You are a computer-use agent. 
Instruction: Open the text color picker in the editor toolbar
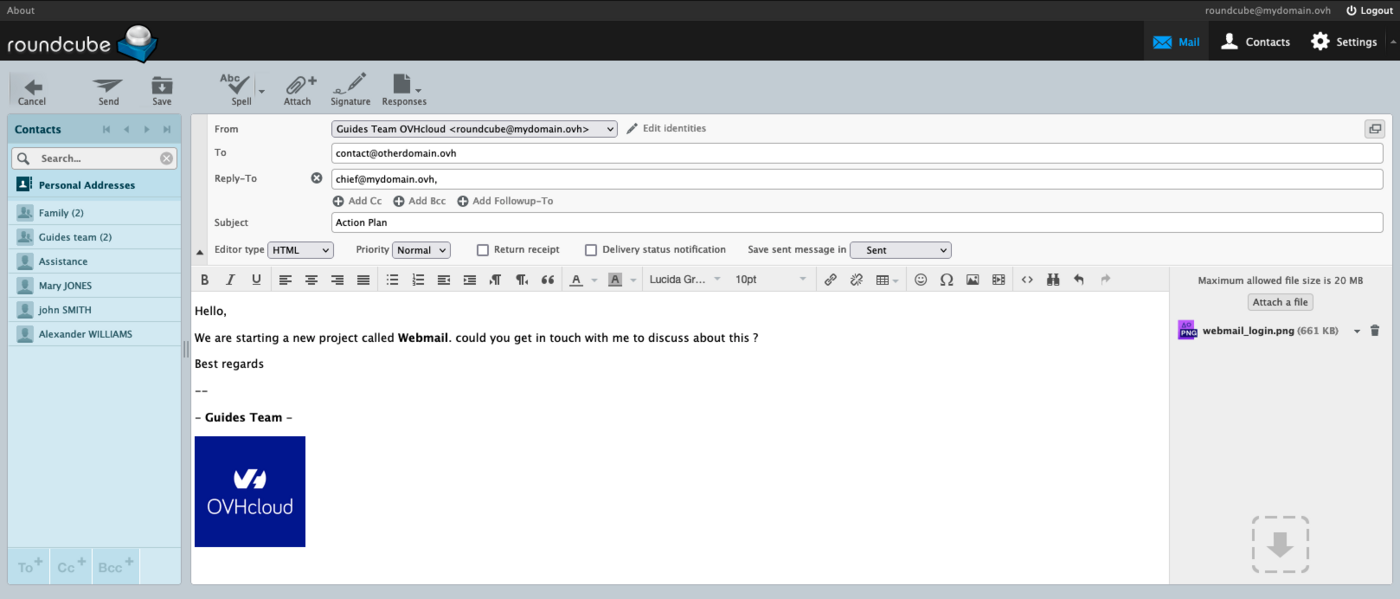point(576,280)
